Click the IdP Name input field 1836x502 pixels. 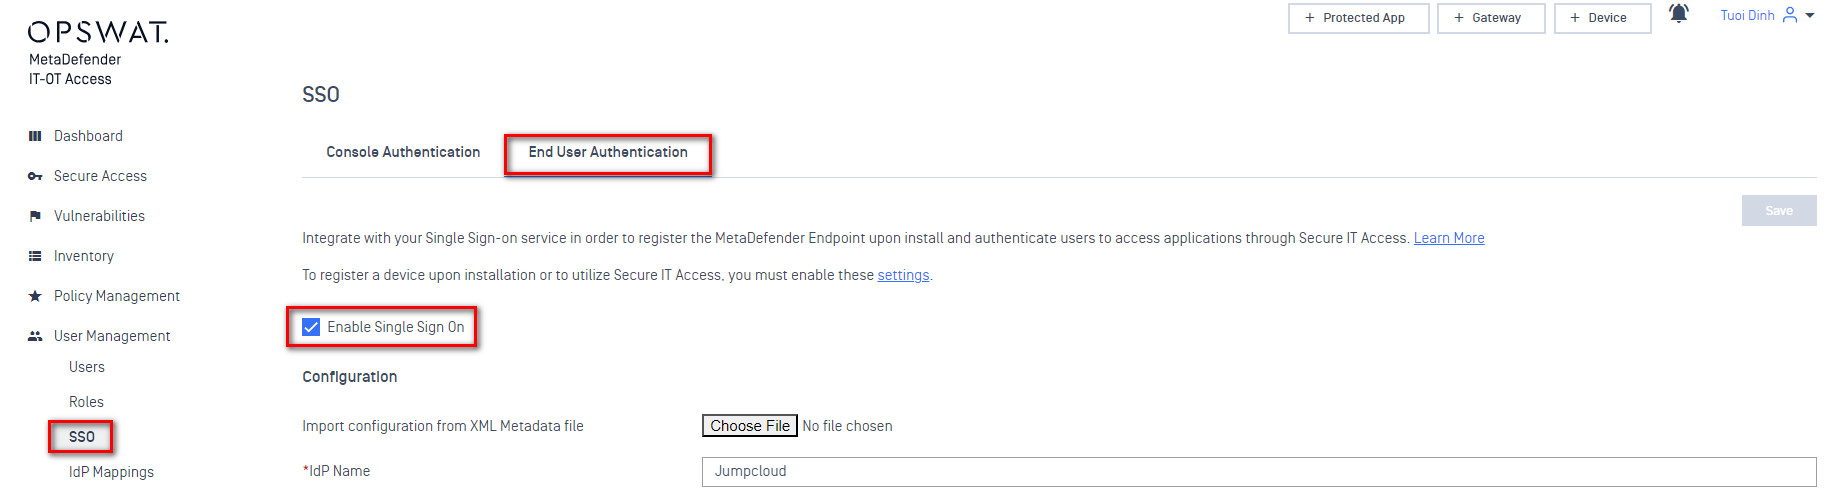point(1258,471)
